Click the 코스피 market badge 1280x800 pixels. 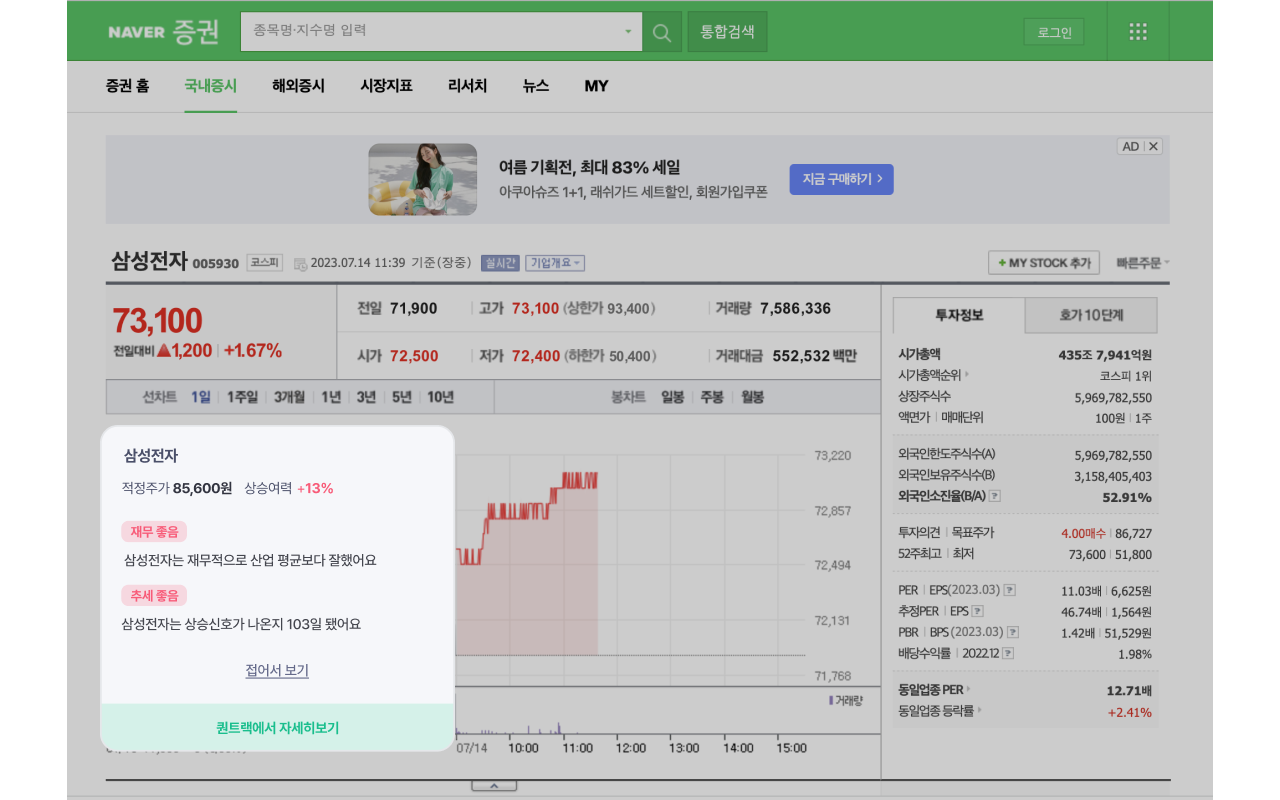[265, 263]
